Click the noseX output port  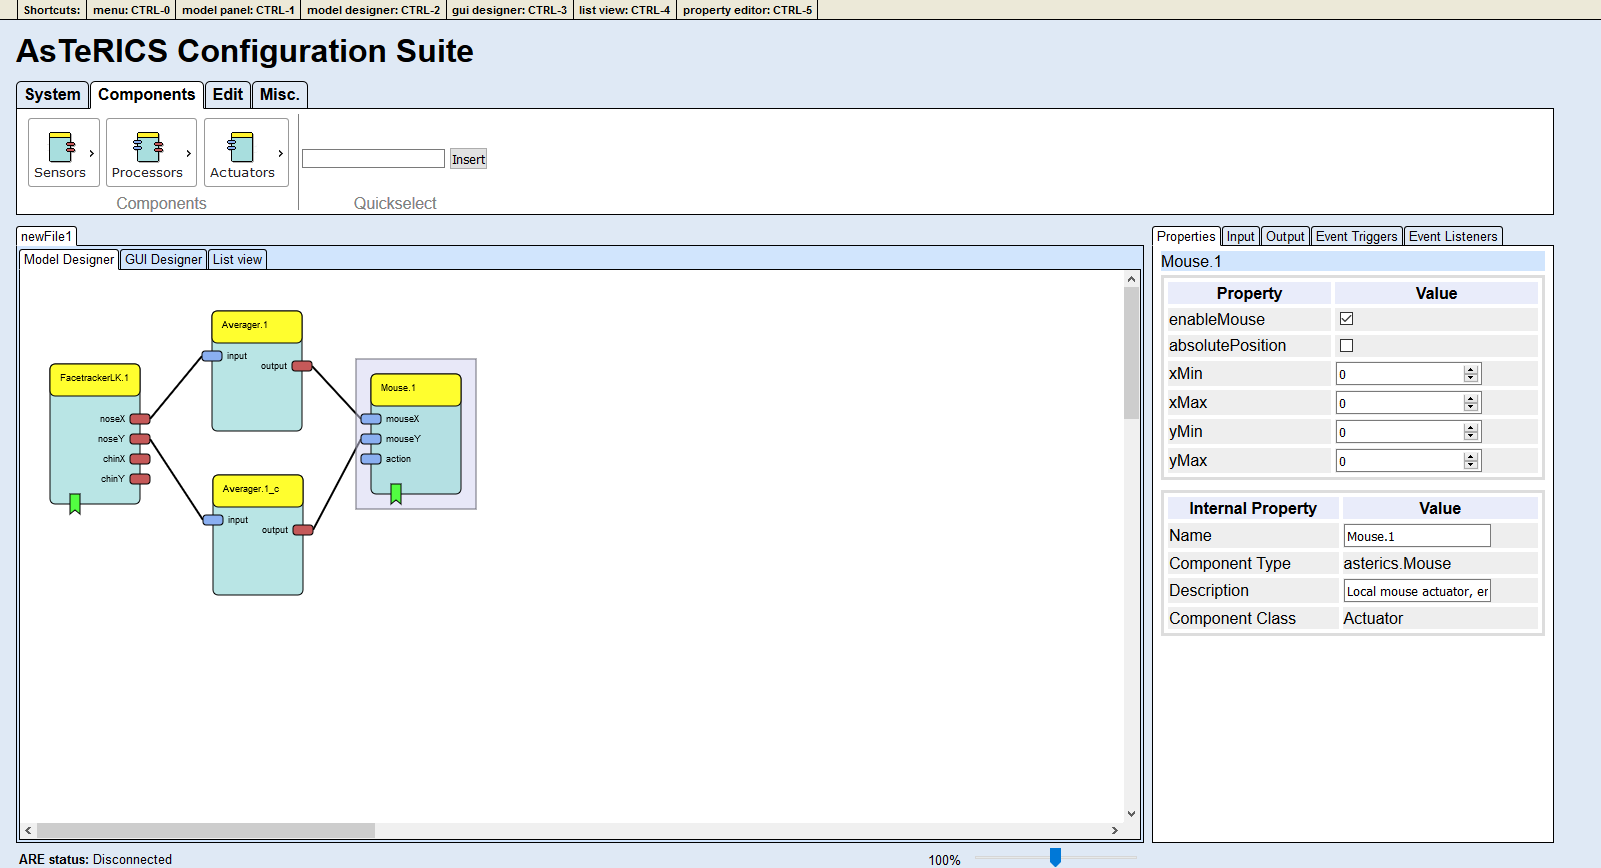[140, 419]
